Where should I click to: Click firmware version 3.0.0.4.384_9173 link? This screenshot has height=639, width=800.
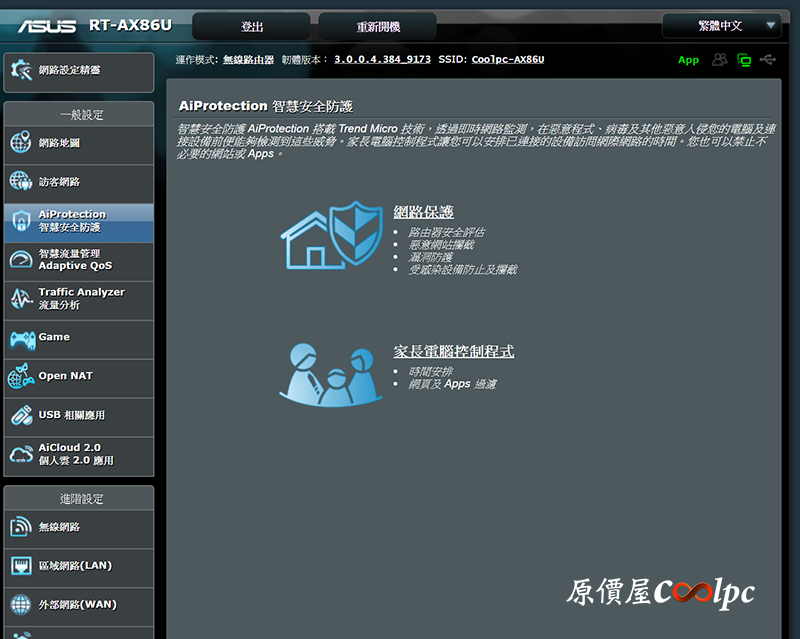tap(382, 59)
